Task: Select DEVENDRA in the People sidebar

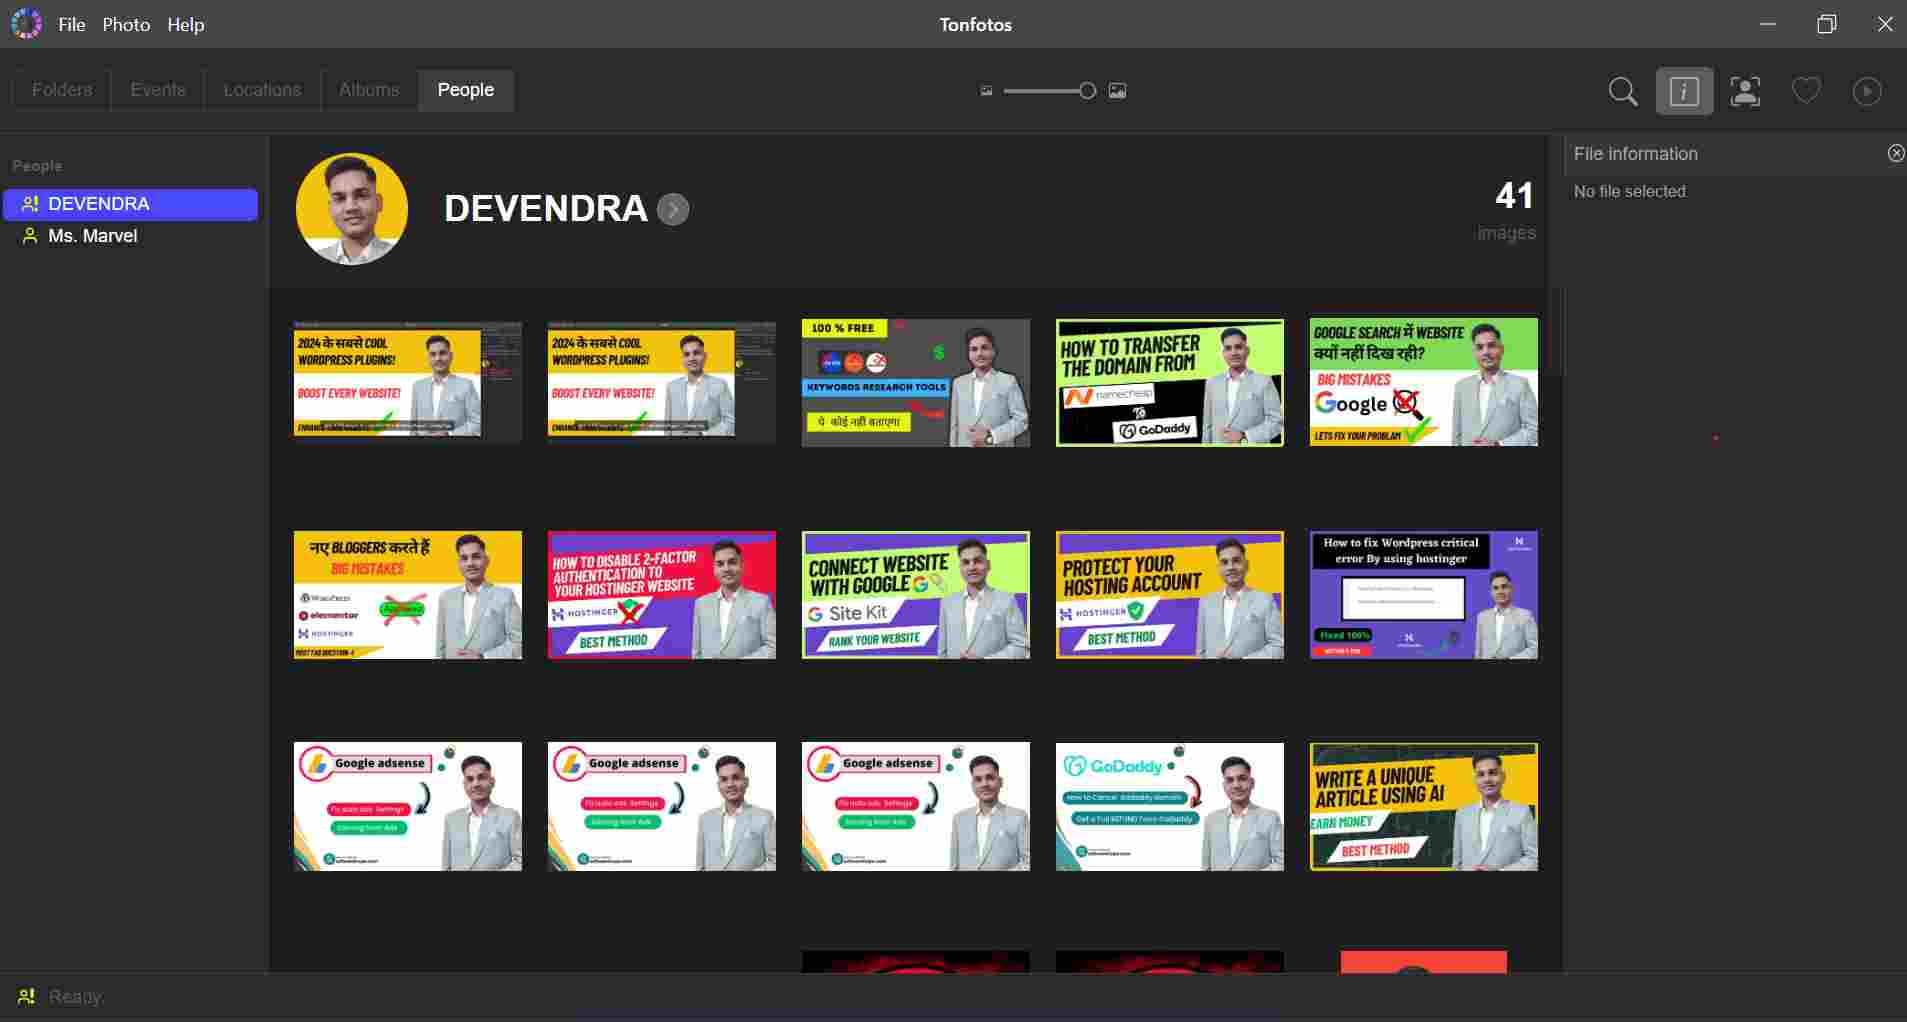Action: tap(99, 204)
